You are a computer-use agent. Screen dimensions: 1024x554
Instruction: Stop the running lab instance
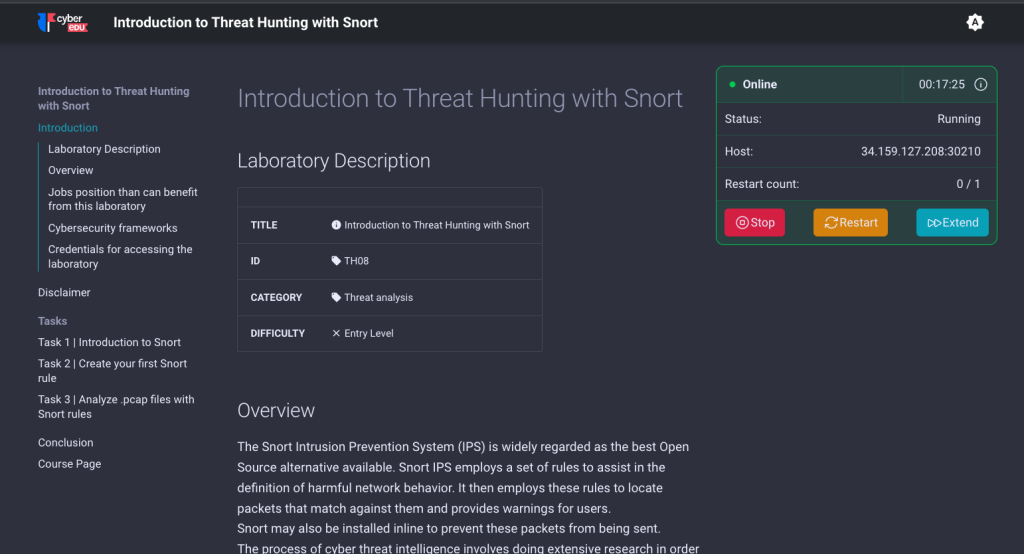click(754, 223)
